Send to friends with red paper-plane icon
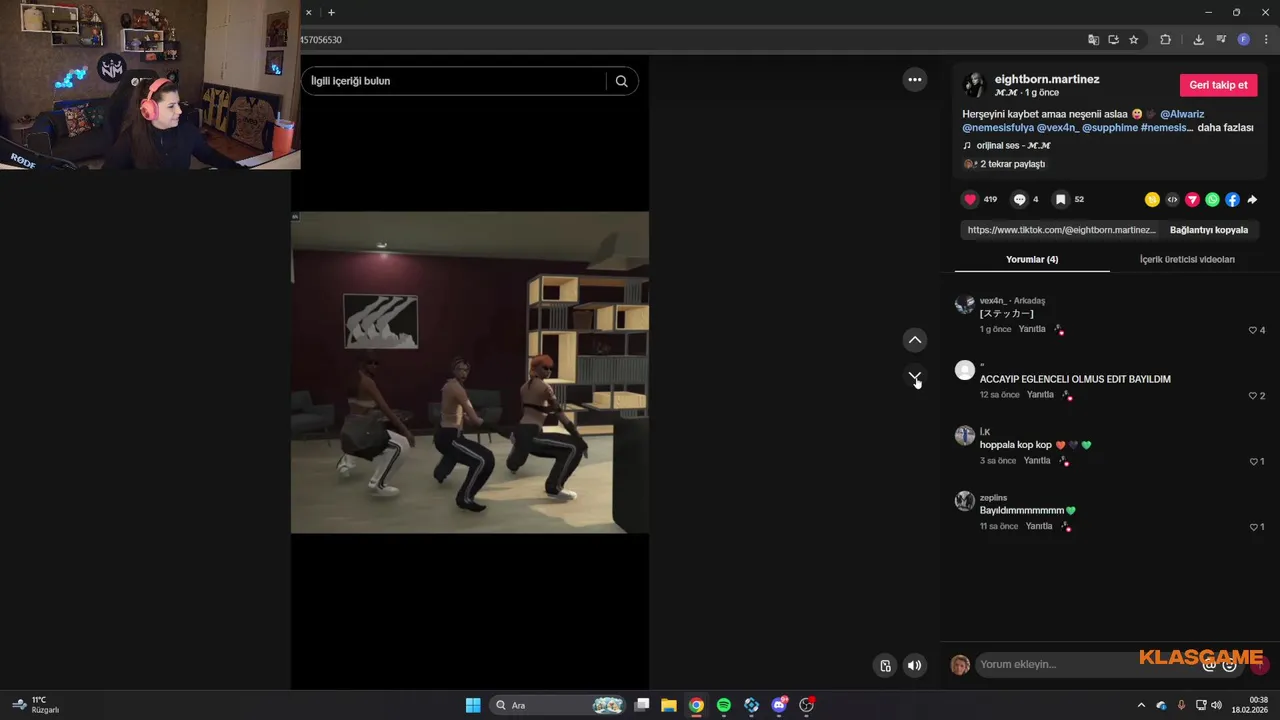 pos(1192,200)
